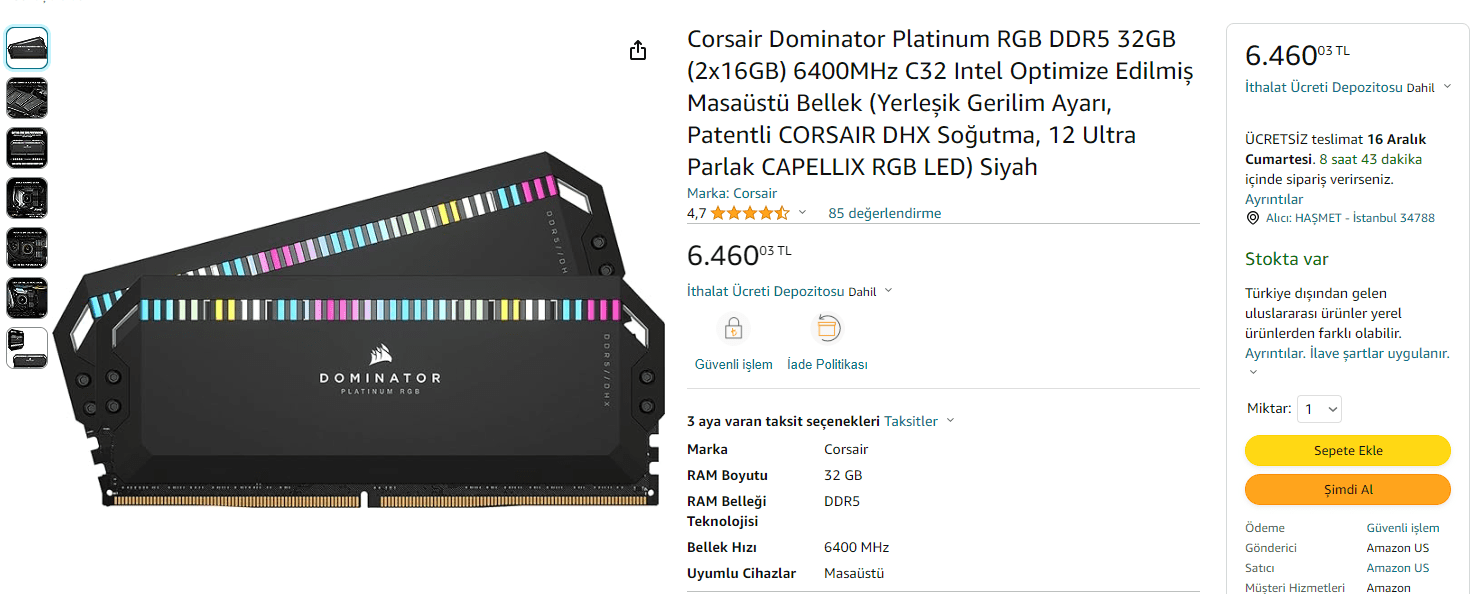Expand the chevron below İlave şartlar uygulanır
This screenshot has width=1481, height=594.
tap(1254, 373)
